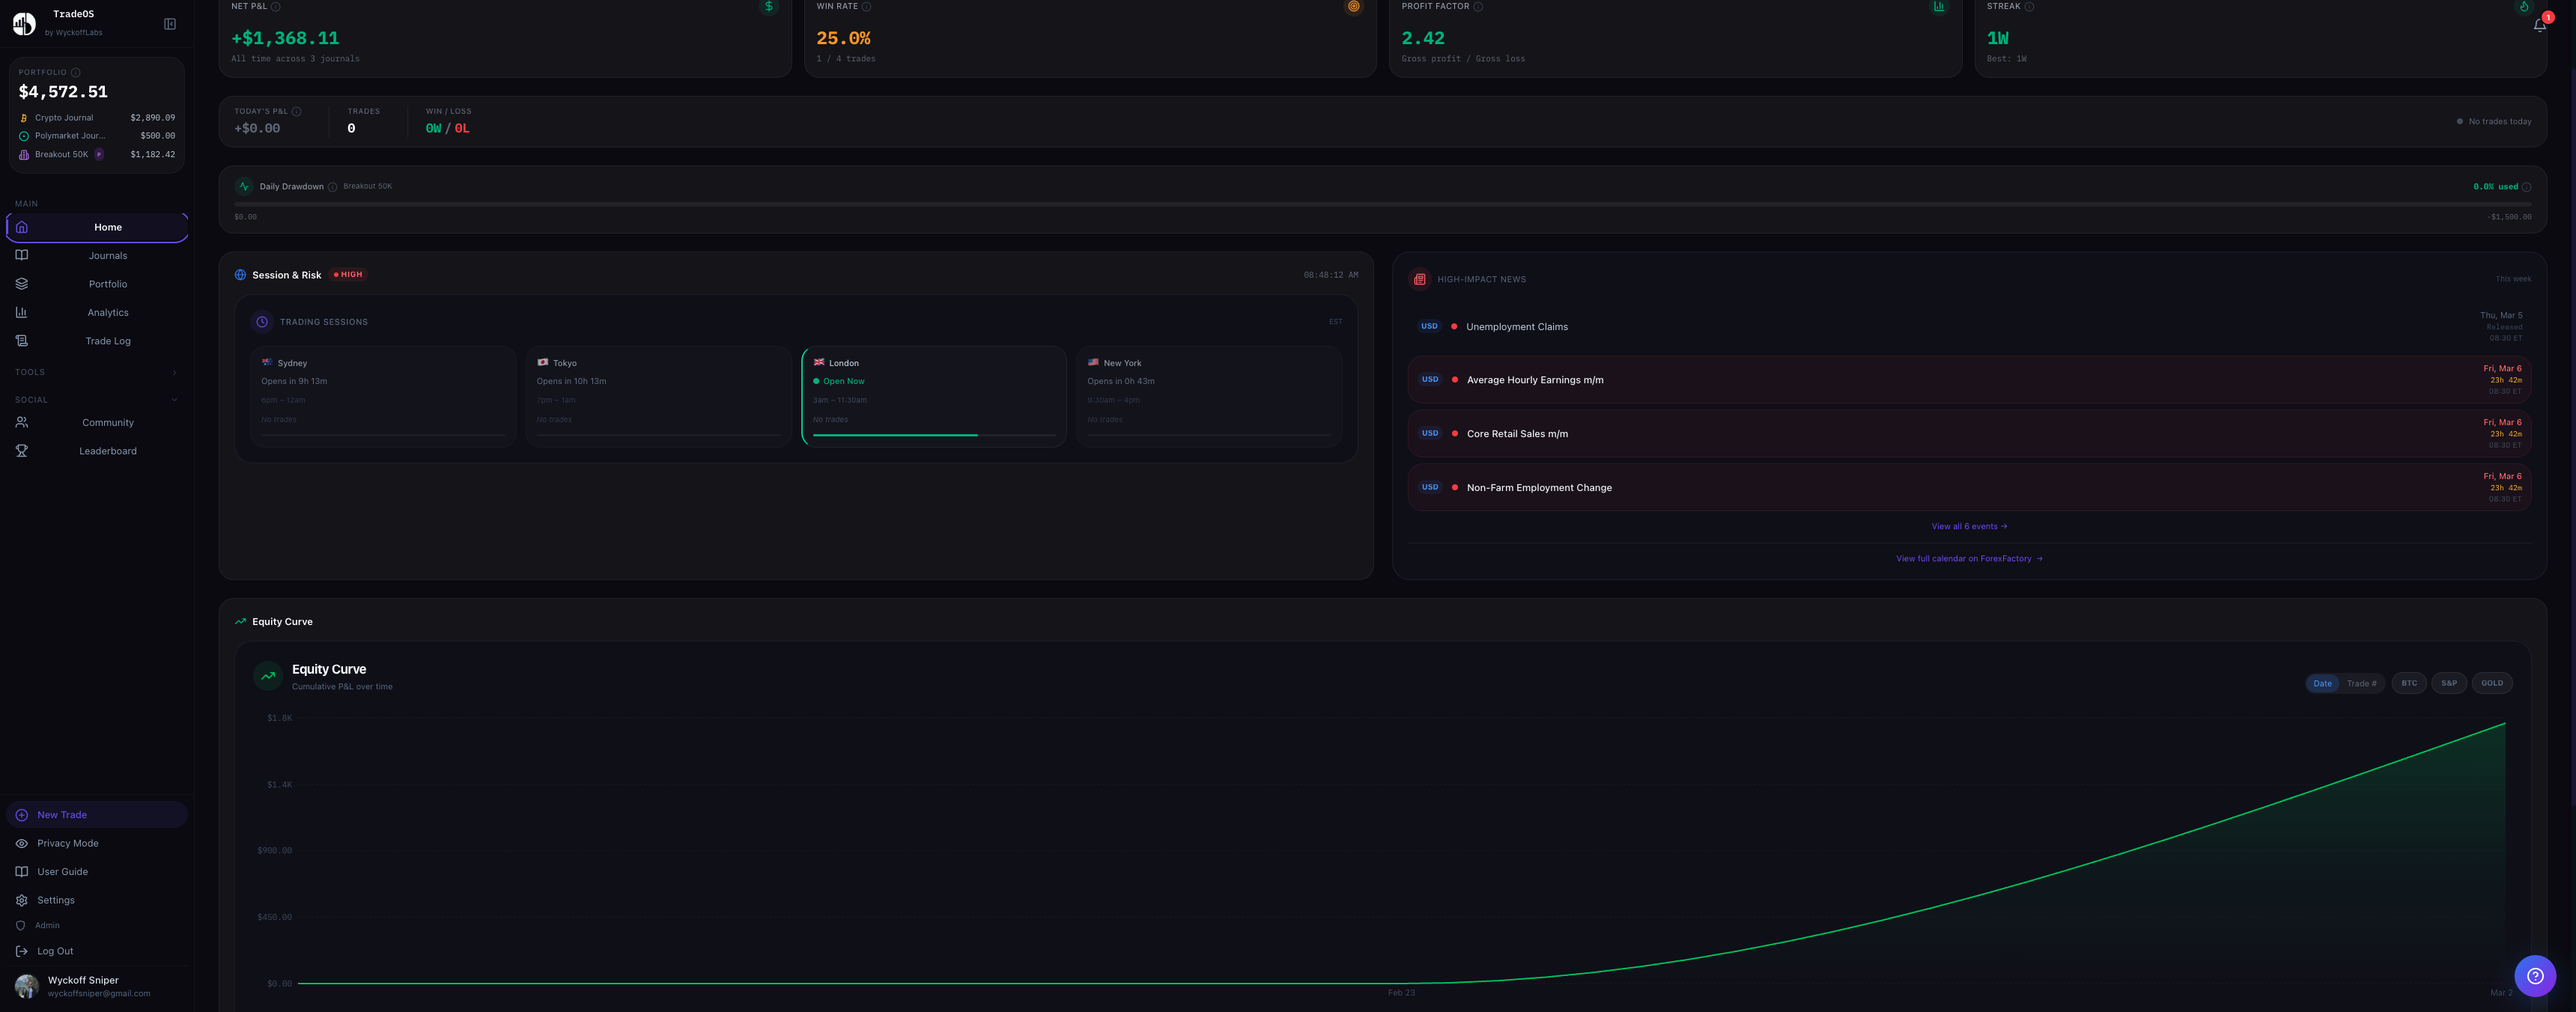2576x1012 pixels.
Task: Expand the TOOLS section in the sidebar
Action: tap(175, 371)
